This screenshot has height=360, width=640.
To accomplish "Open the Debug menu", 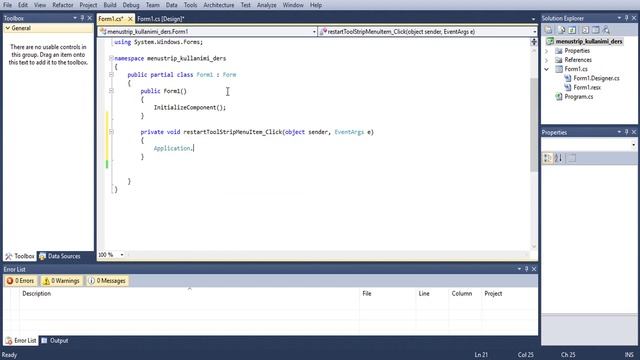I will 131,5.
